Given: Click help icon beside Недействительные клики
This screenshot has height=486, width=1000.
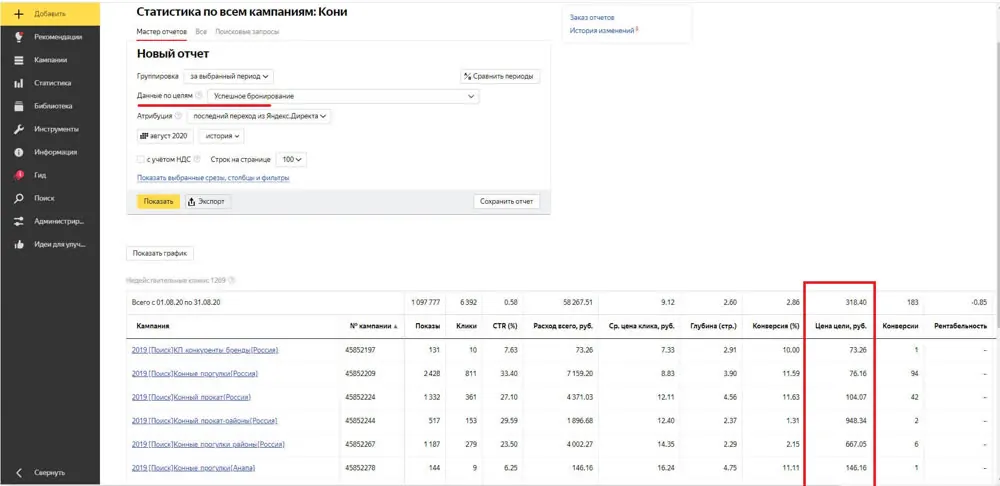Looking at the screenshot, I should pos(232,280).
